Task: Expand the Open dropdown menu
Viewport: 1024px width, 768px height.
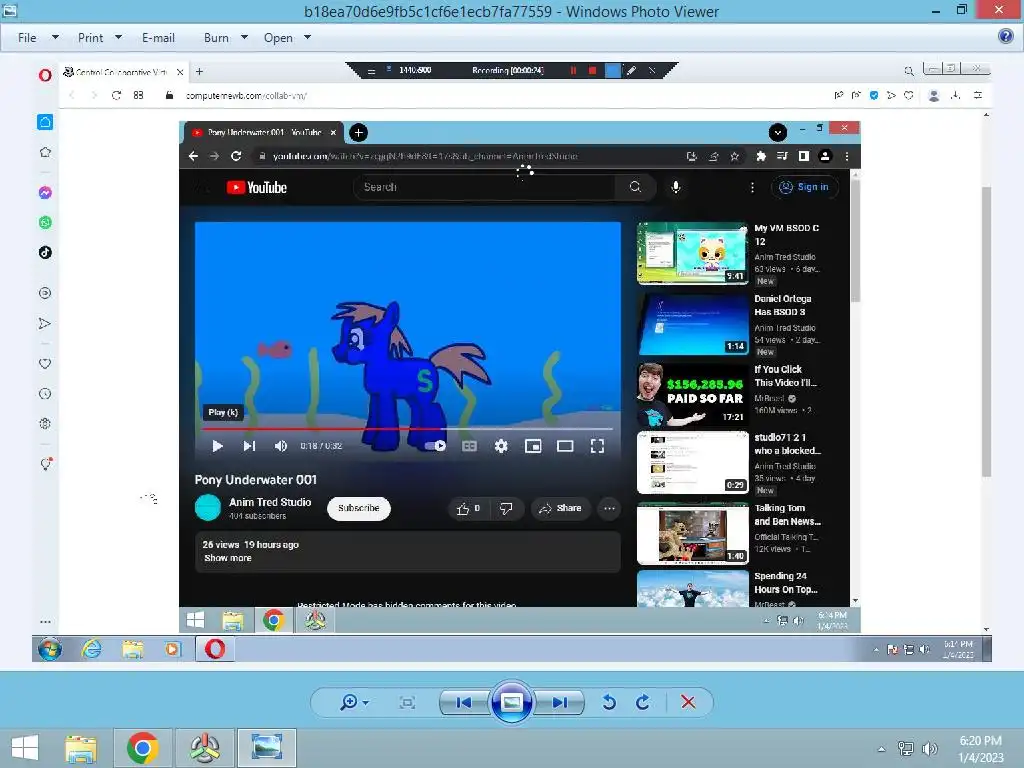Action: 308,38
